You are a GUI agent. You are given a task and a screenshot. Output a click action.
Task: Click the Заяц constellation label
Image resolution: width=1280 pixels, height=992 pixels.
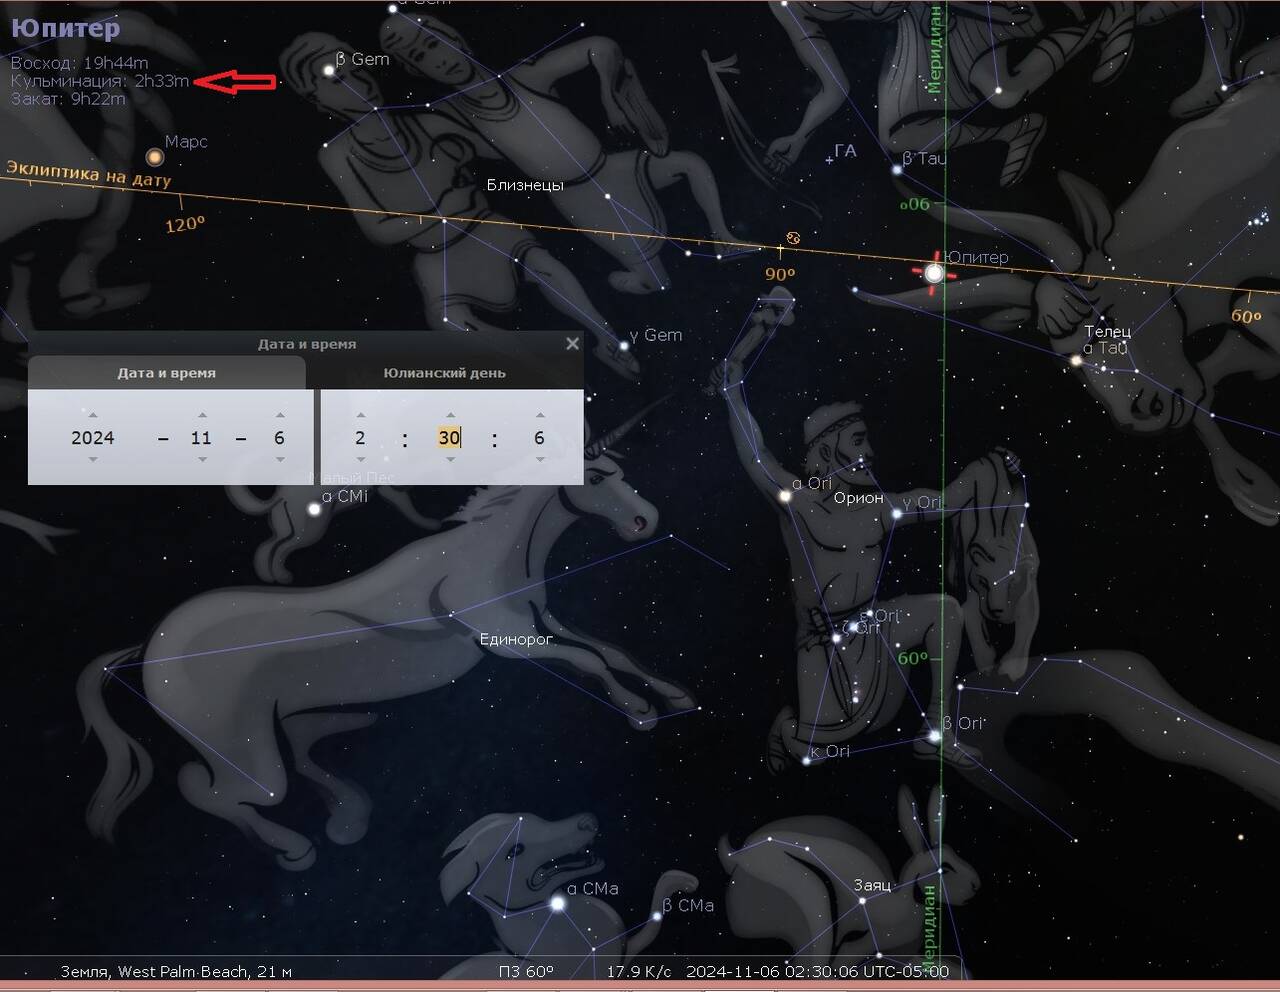872,885
